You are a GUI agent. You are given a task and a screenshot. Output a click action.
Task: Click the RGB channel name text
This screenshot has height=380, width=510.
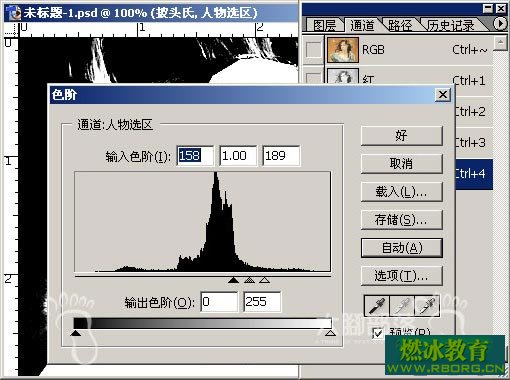click(373, 50)
